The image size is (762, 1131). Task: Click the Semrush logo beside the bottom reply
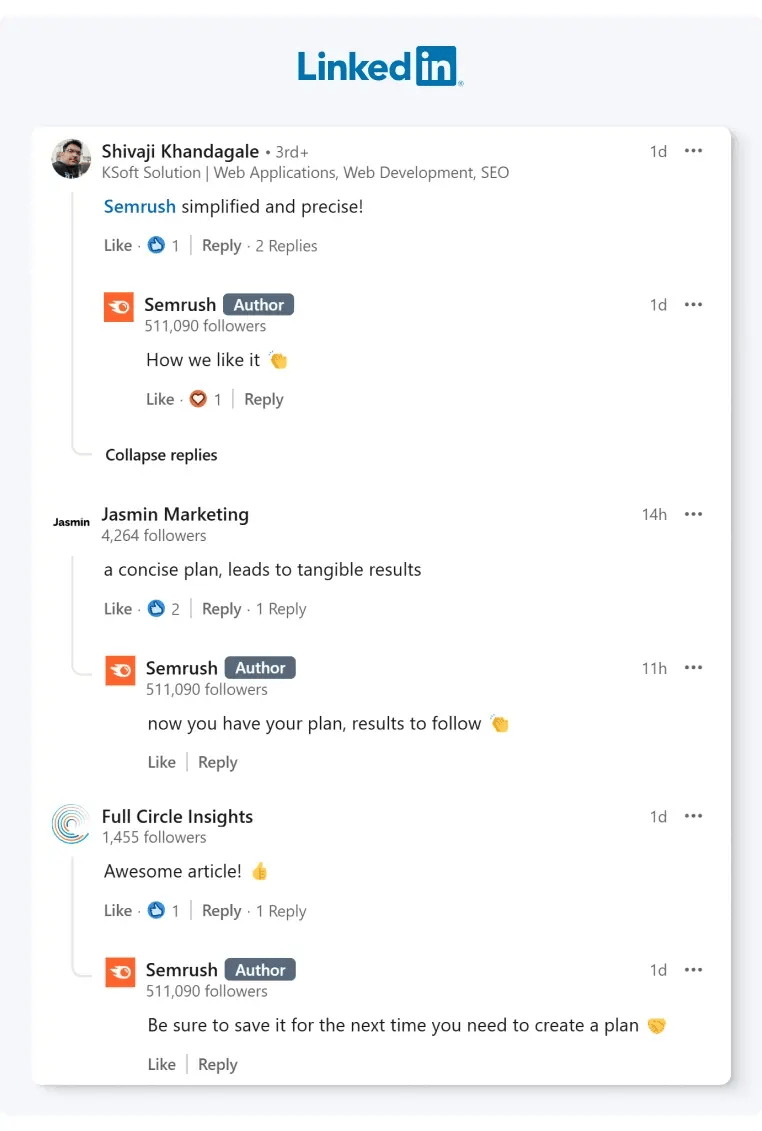pyautogui.click(x=118, y=972)
